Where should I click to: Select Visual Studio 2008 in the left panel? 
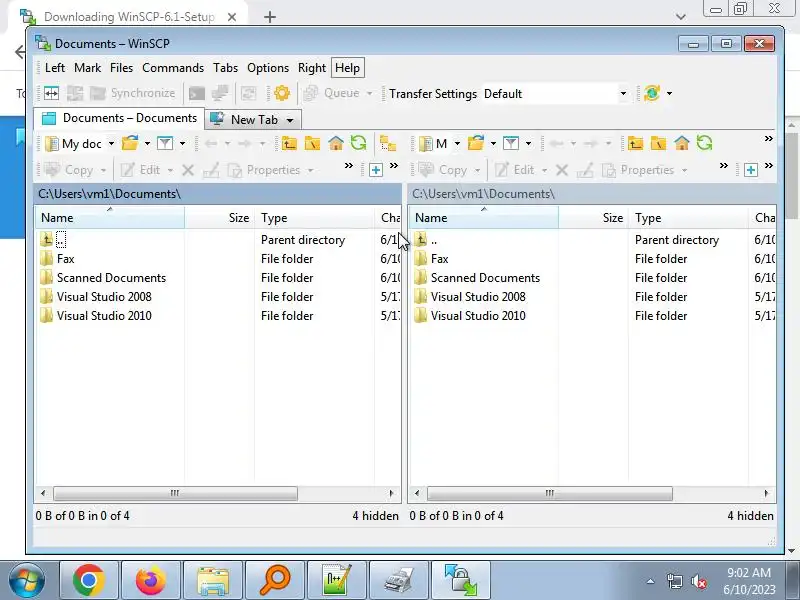[x=104, y=297]
